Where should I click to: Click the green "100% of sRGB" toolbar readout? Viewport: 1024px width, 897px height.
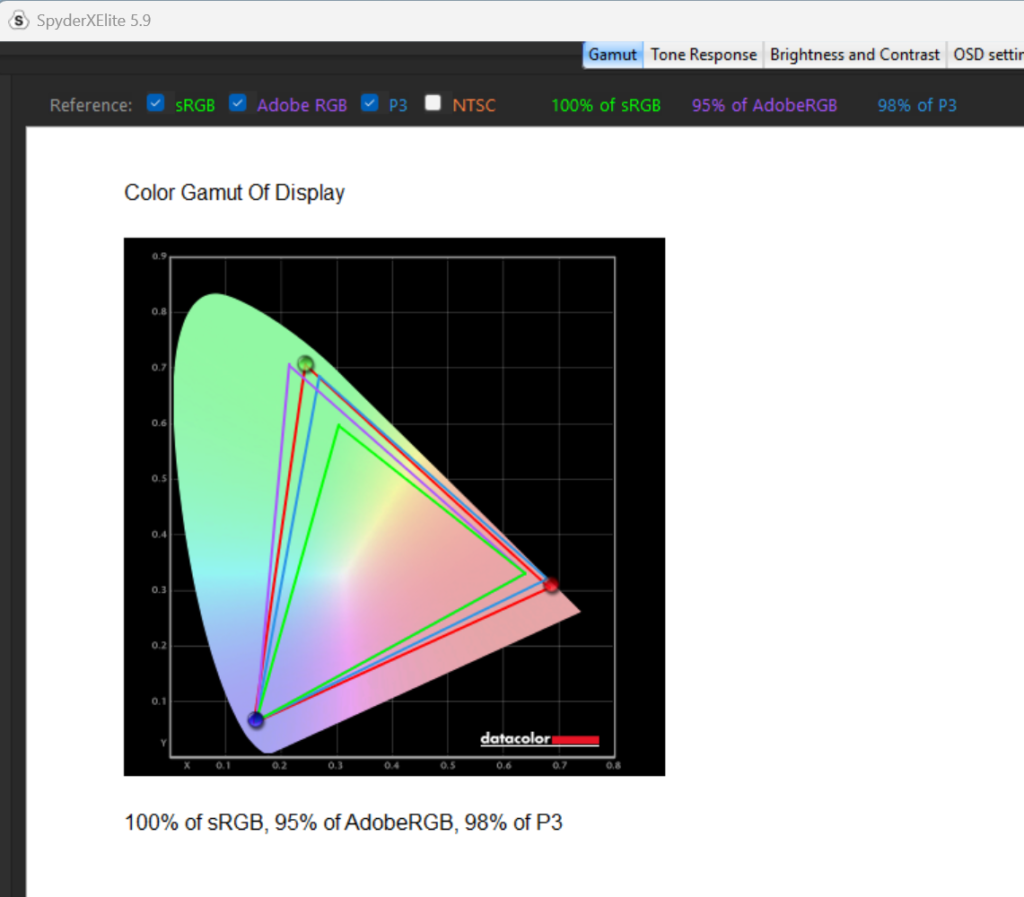coord(606,105)
